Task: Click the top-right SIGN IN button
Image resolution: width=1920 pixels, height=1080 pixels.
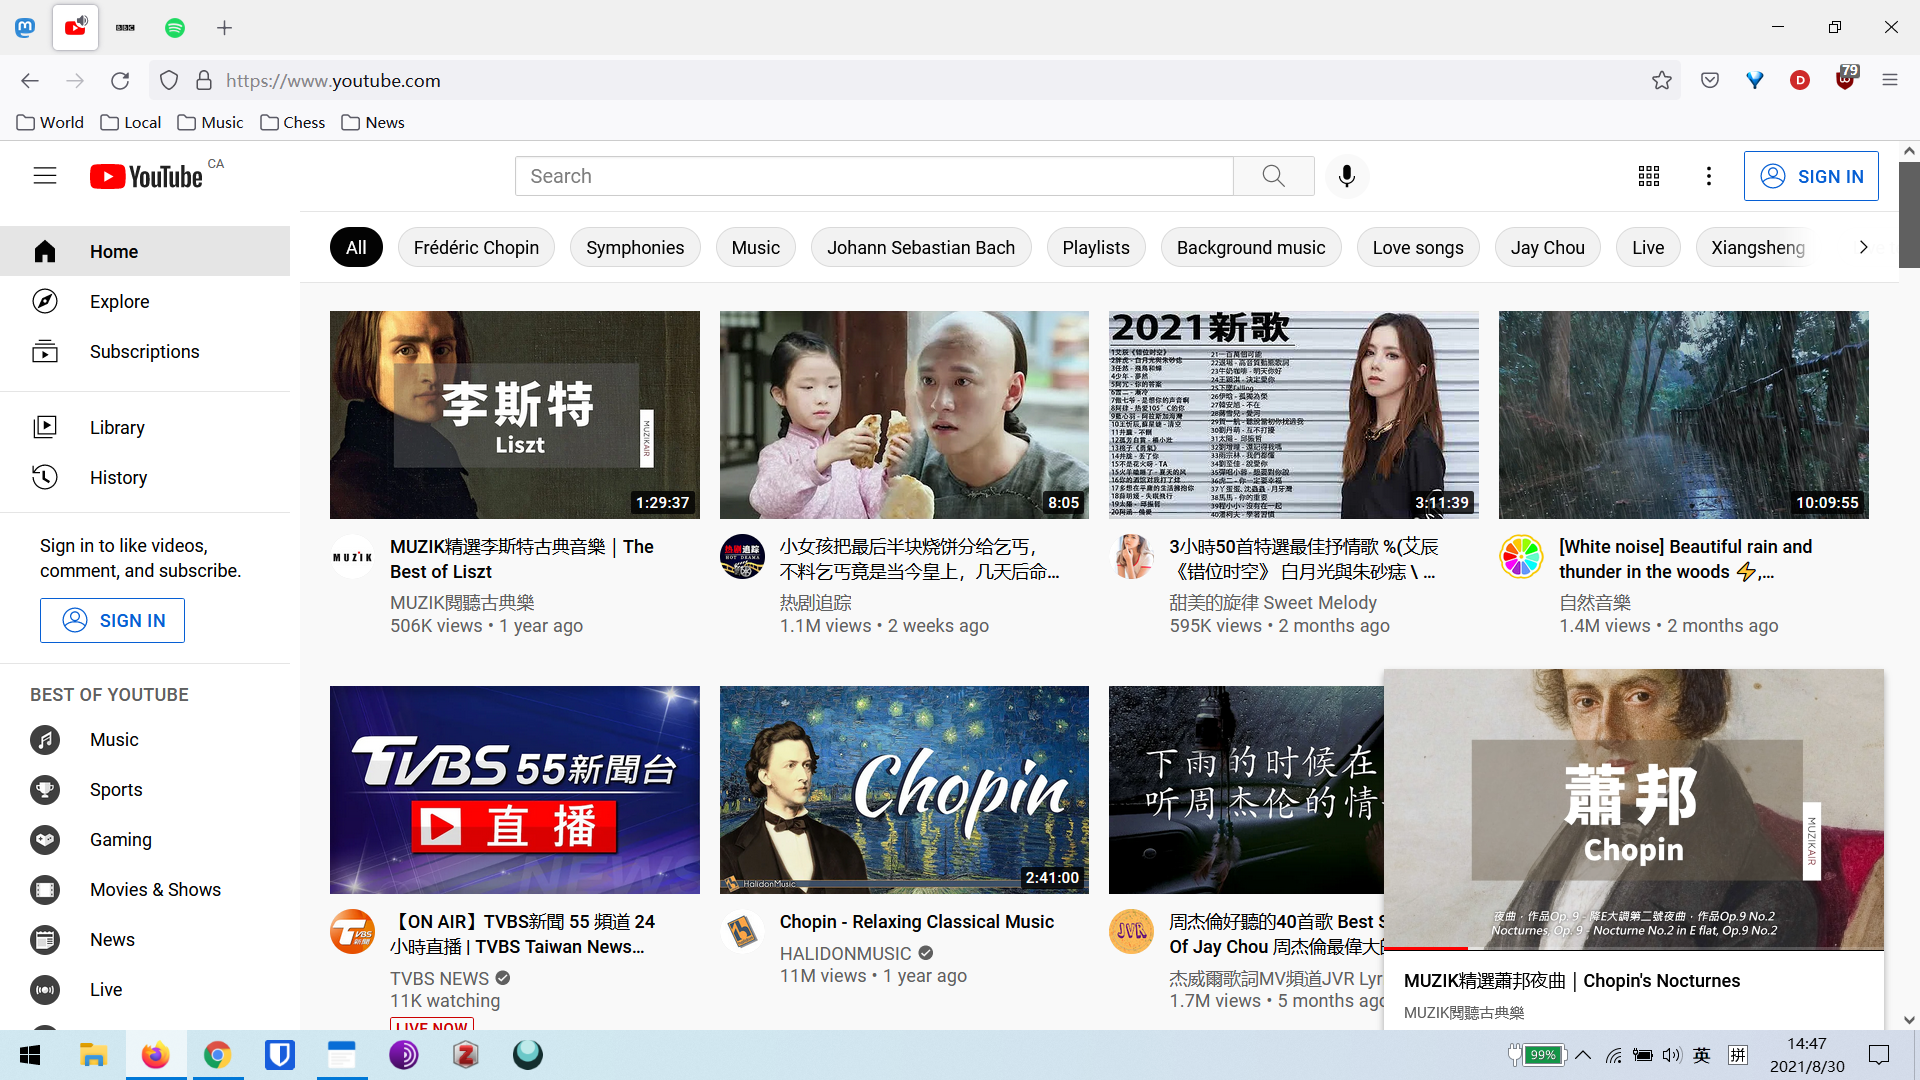Action: point(1810,176)
